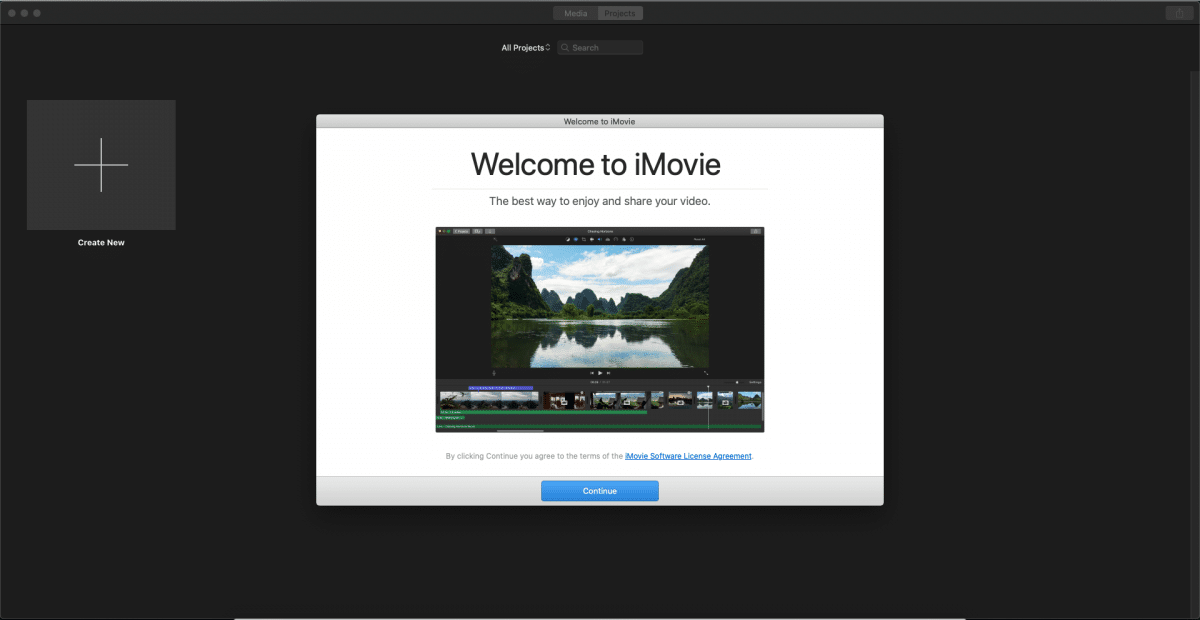Click the fullscreen arrows icon in preview image
Screen dimensions: 1200x620
click(x=706, y=373)
